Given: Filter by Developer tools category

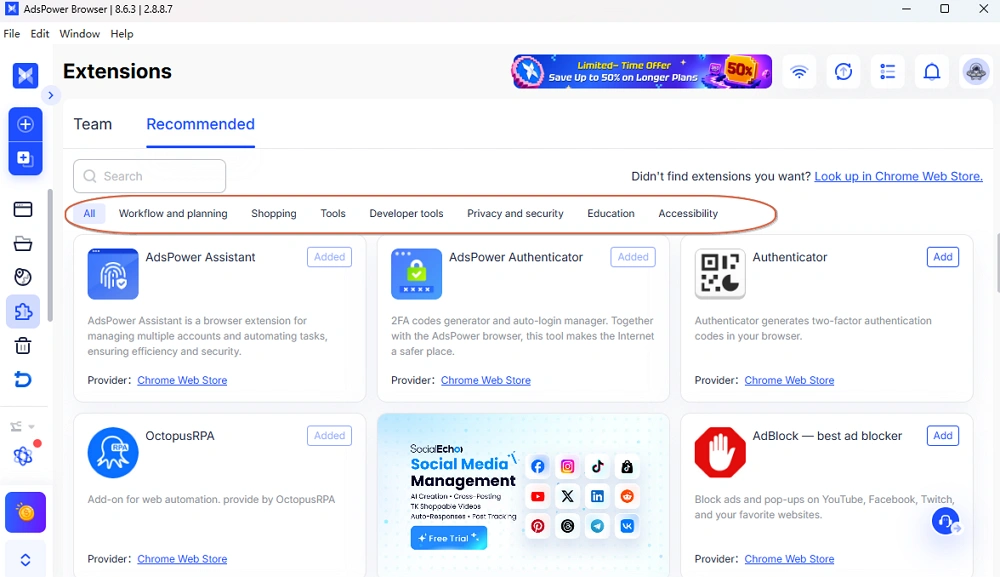Looking at the screenshot, I should coord(406,214).
